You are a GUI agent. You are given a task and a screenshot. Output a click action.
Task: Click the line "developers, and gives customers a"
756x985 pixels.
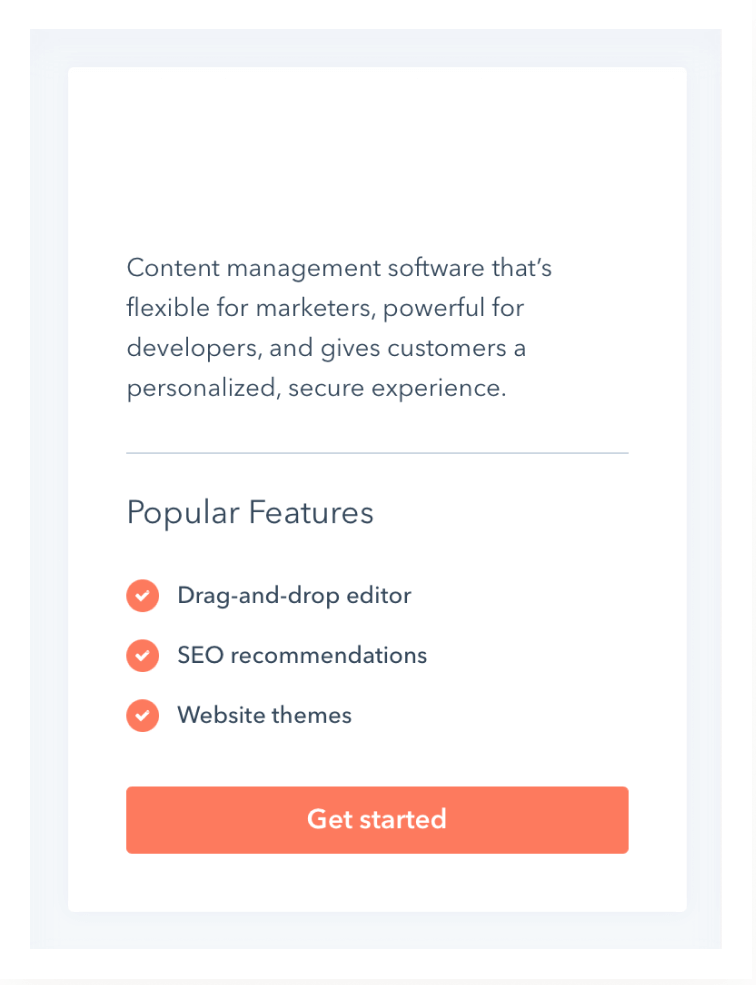326,349
